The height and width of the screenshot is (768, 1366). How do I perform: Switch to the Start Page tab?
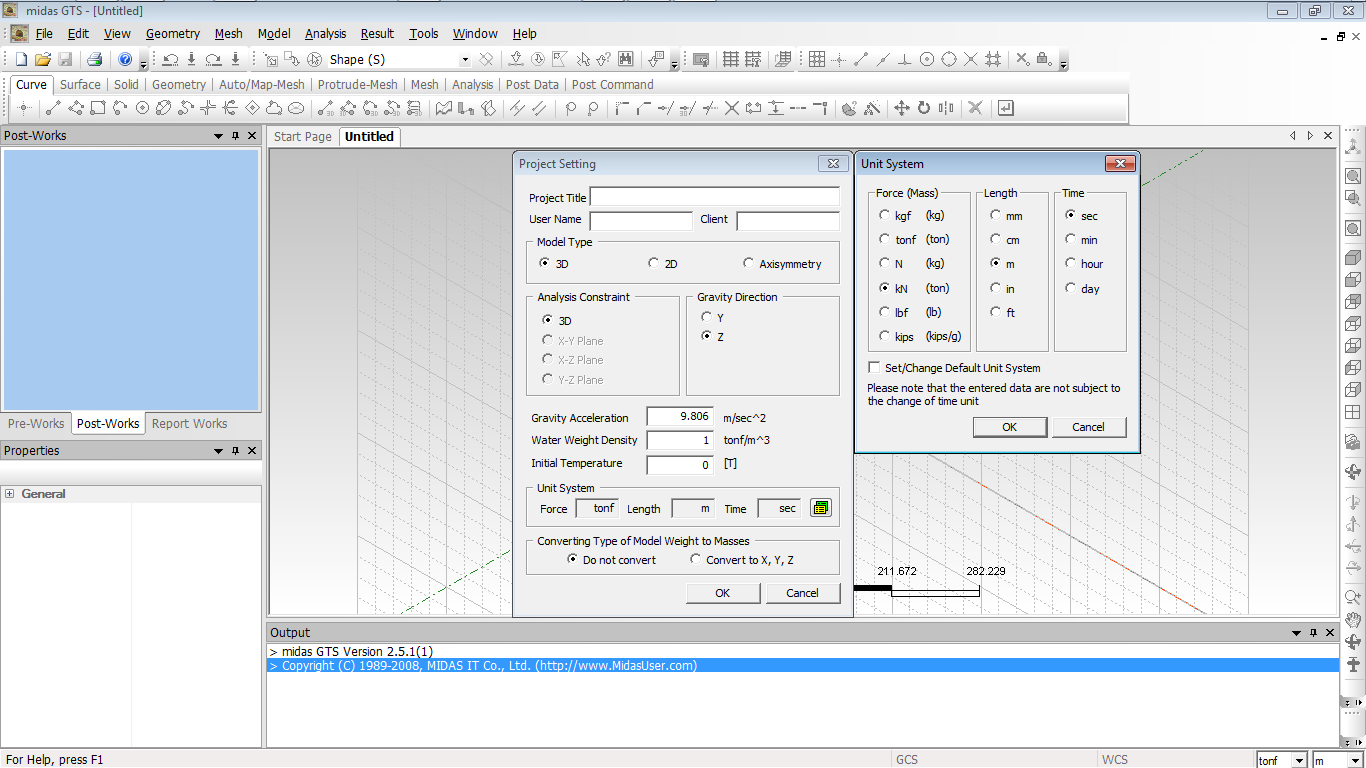[303, 137]
